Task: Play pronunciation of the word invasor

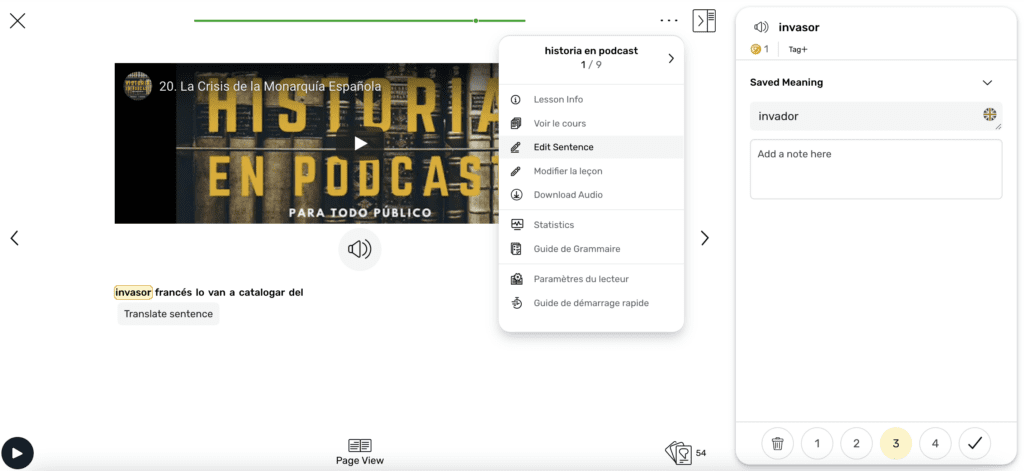Action: tap(761, 27)
